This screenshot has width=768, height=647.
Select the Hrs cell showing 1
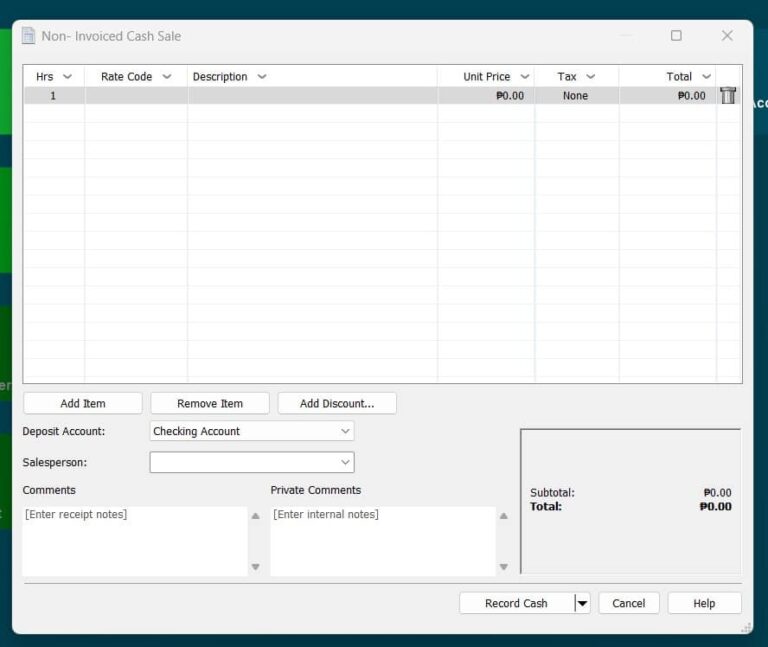point(54,96)
